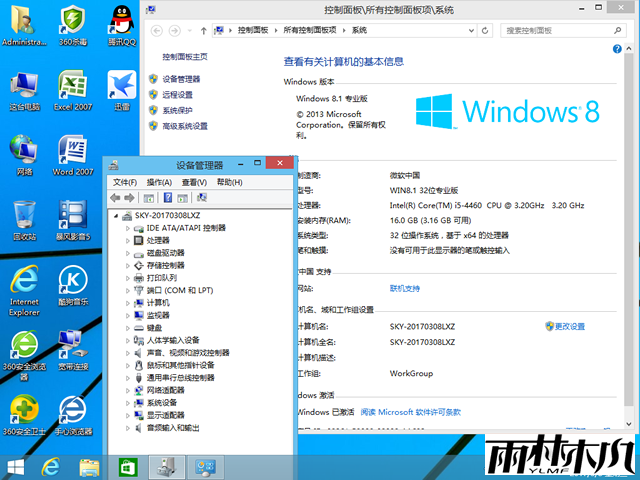Click 控制面板 in the breadcrumb path
Viewport: 640px width, 480px height.
[x=253, y=30]
